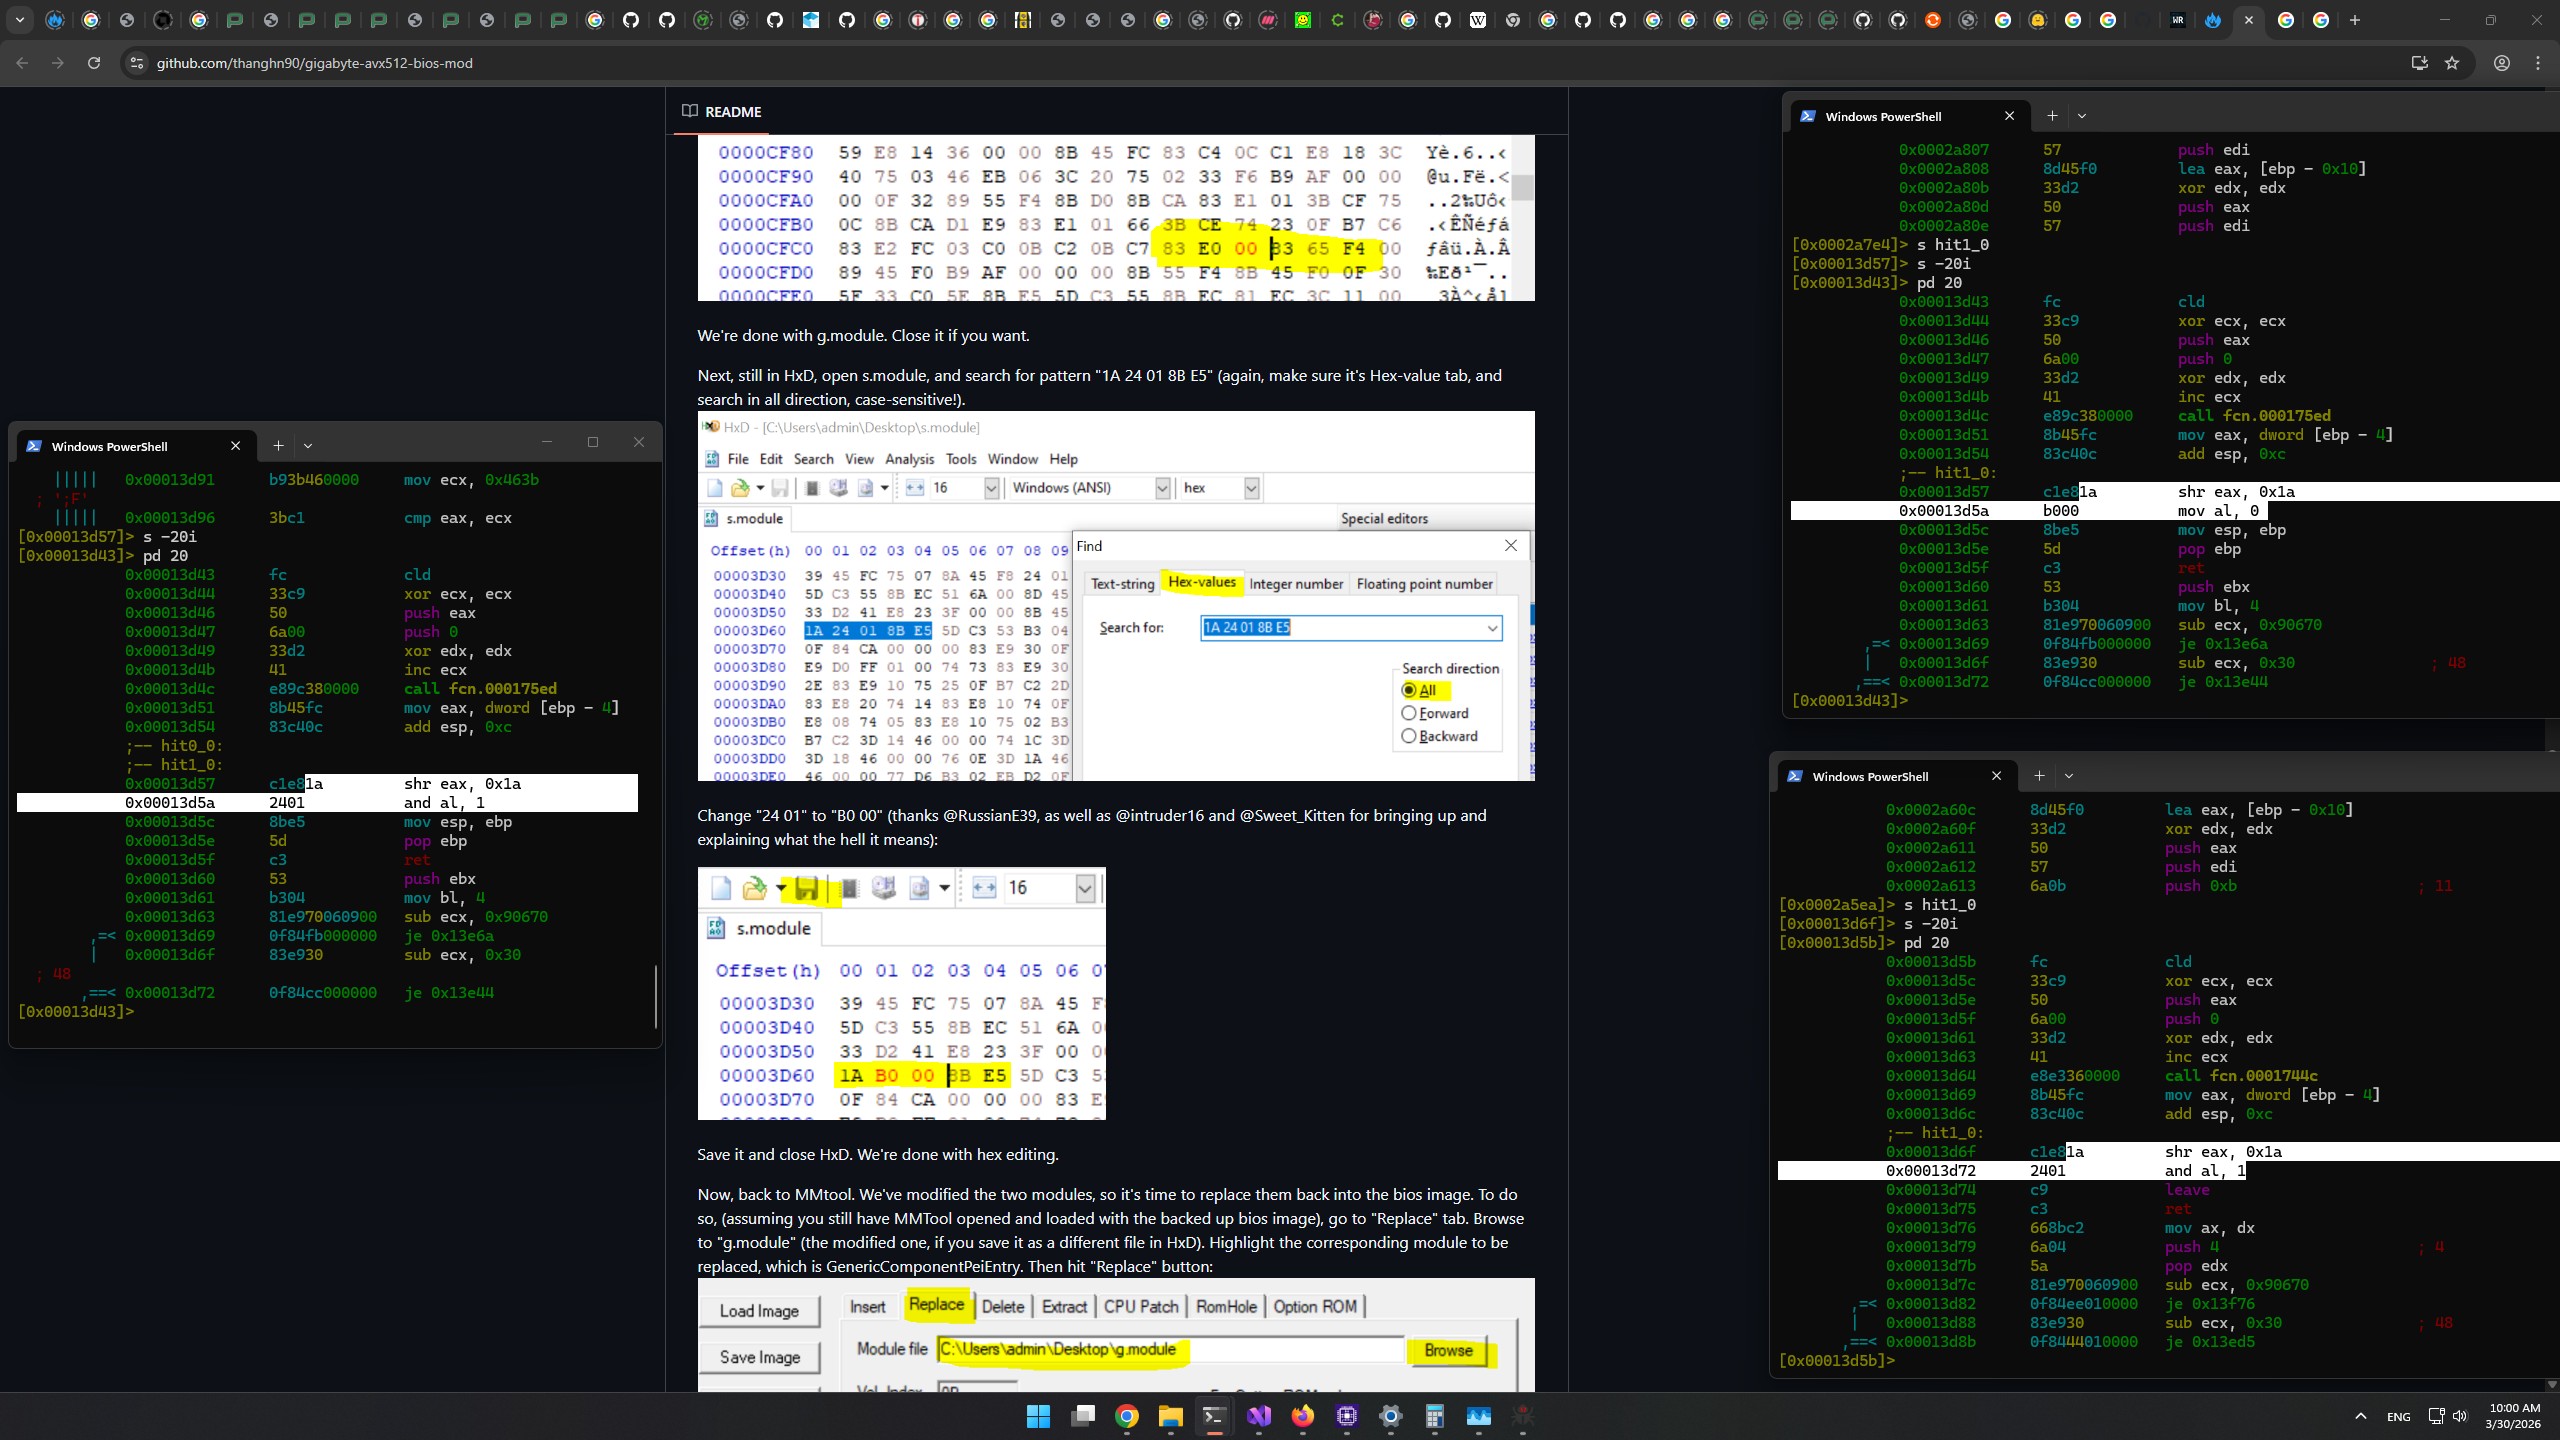
Task: Open Calculator from the taskbar
Action: (x=1435, y=1416)
